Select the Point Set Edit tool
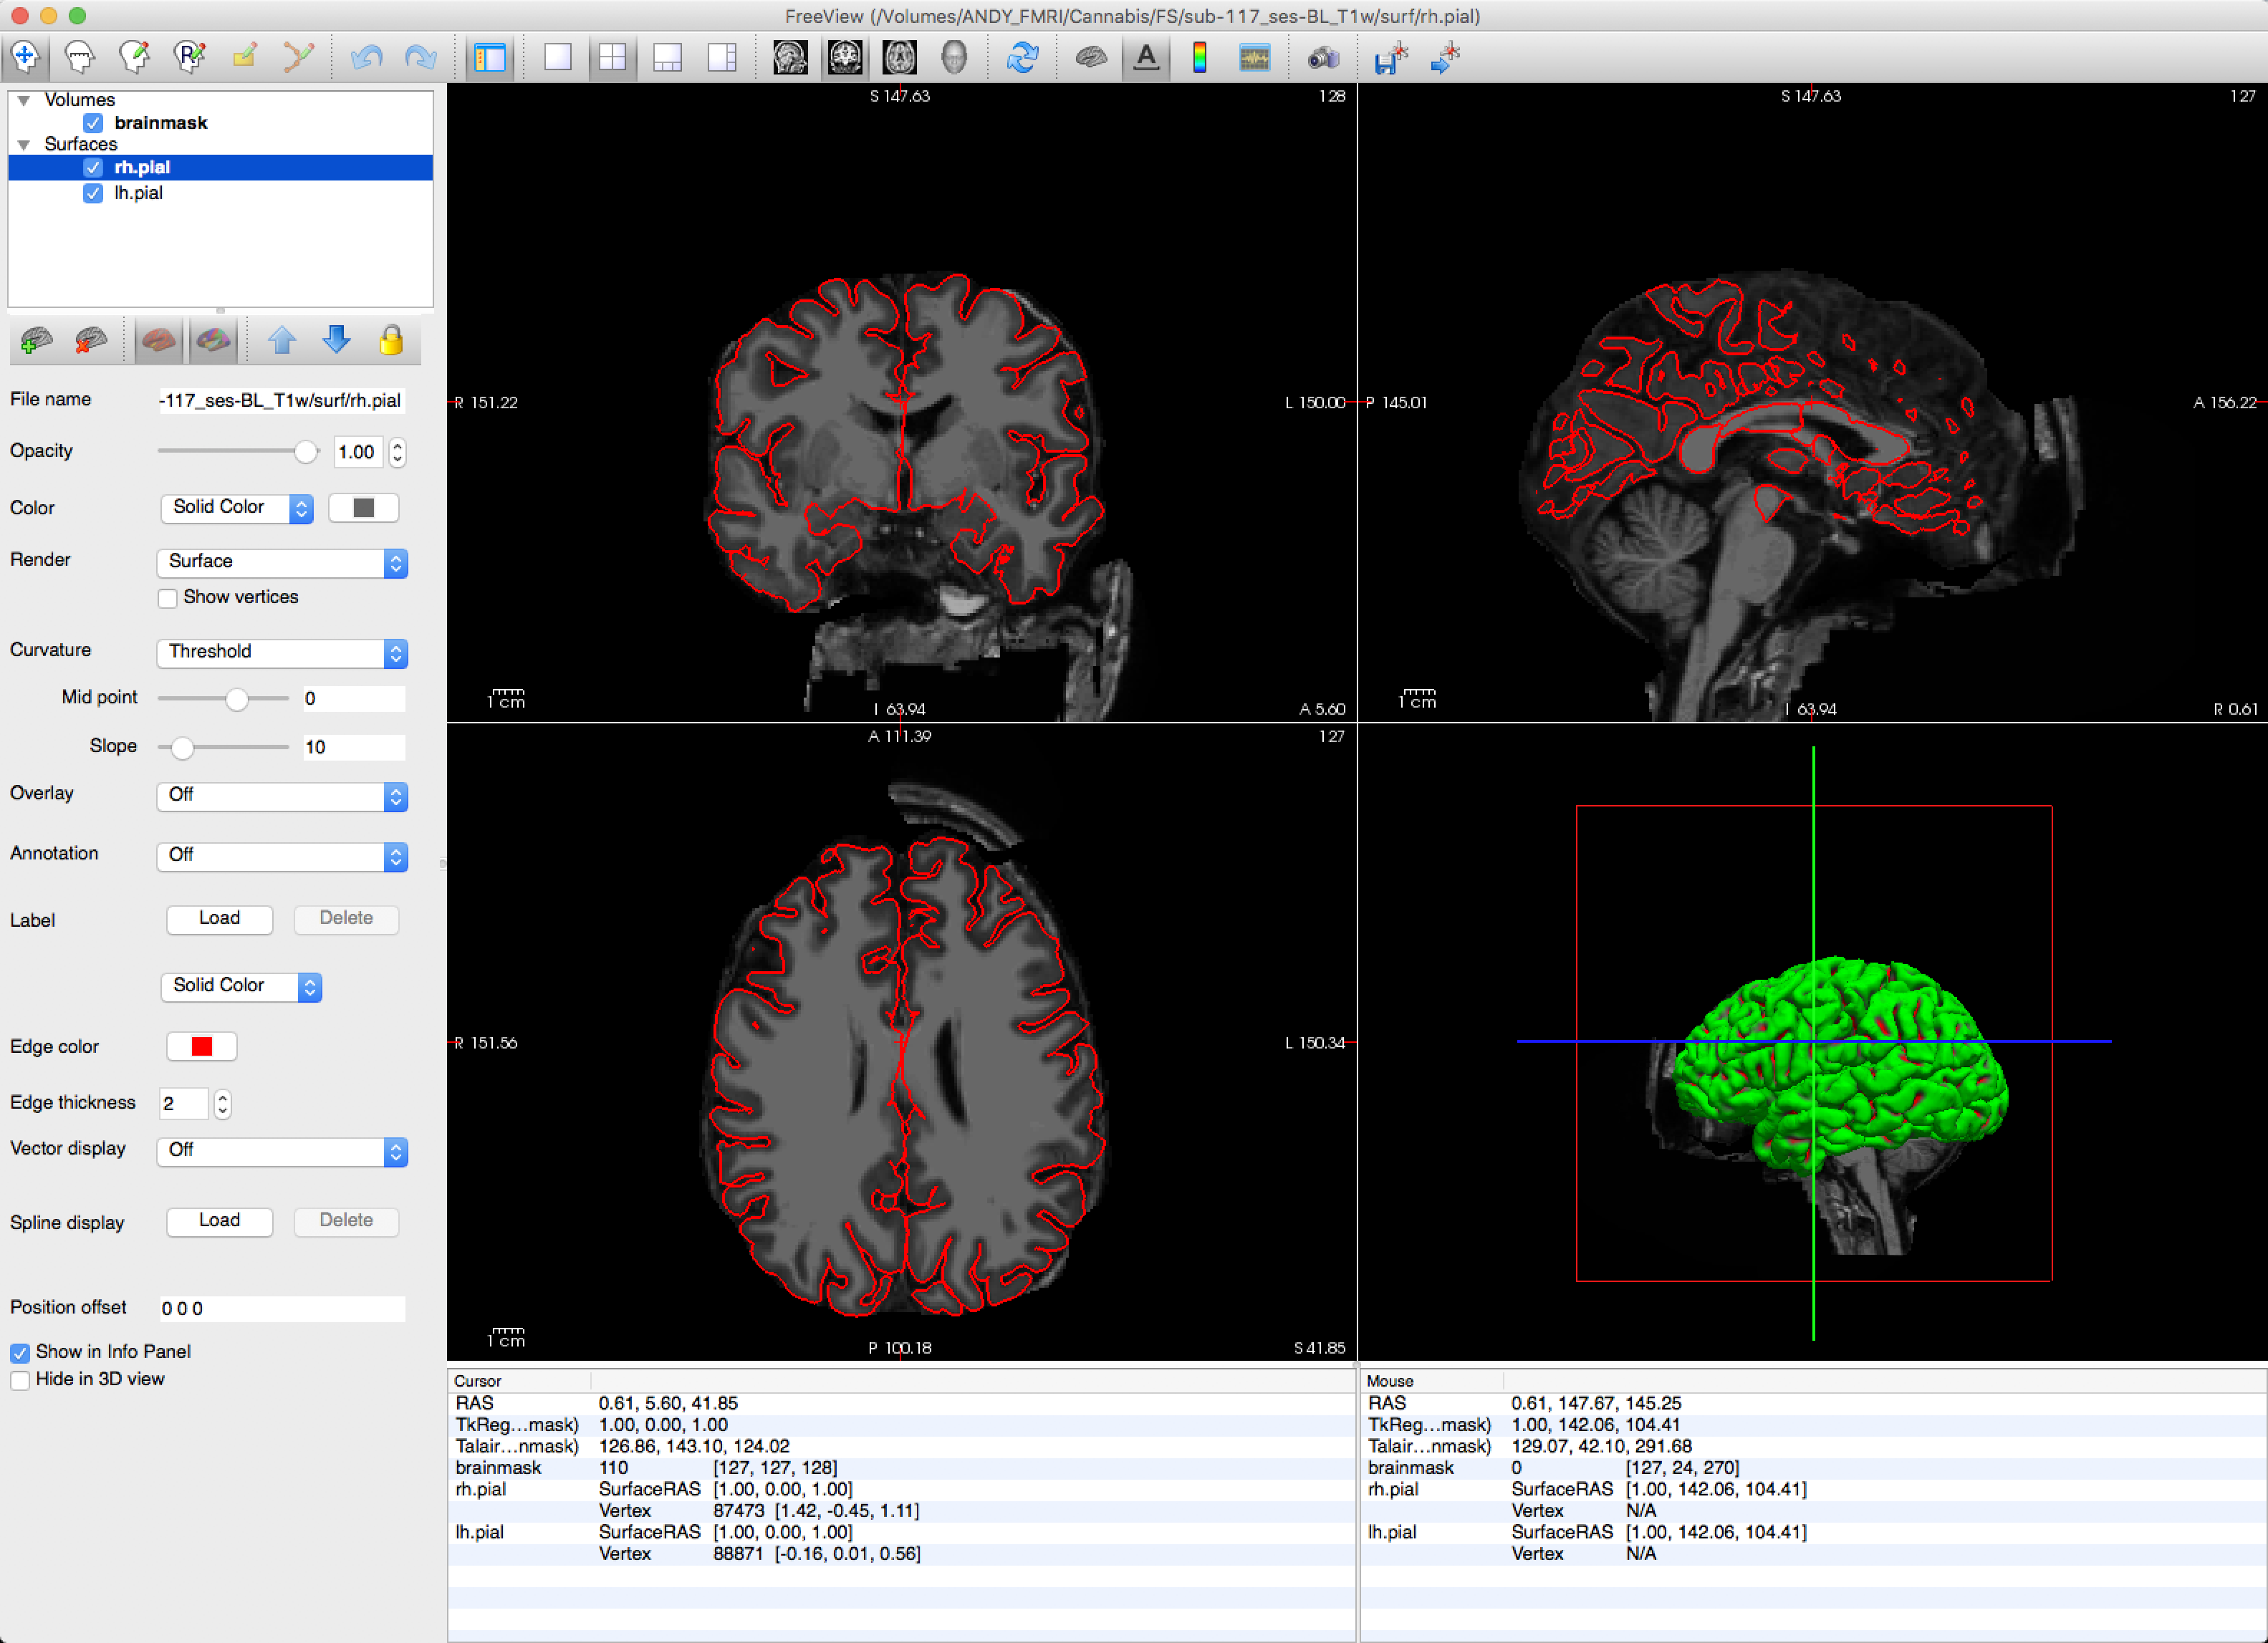Viewport: 2268px width, 1643px height. pyautogui.click(x=298, y=56)
